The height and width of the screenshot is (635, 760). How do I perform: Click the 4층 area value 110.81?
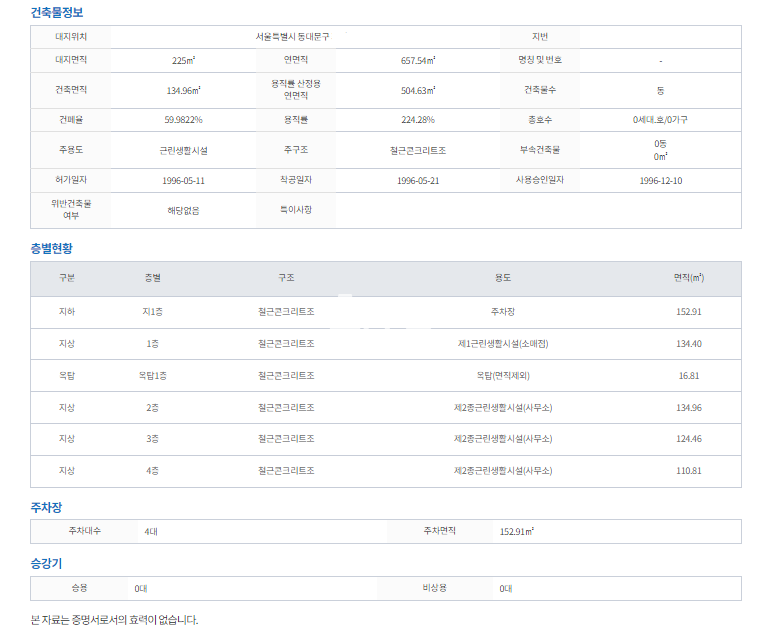point(688,471)
